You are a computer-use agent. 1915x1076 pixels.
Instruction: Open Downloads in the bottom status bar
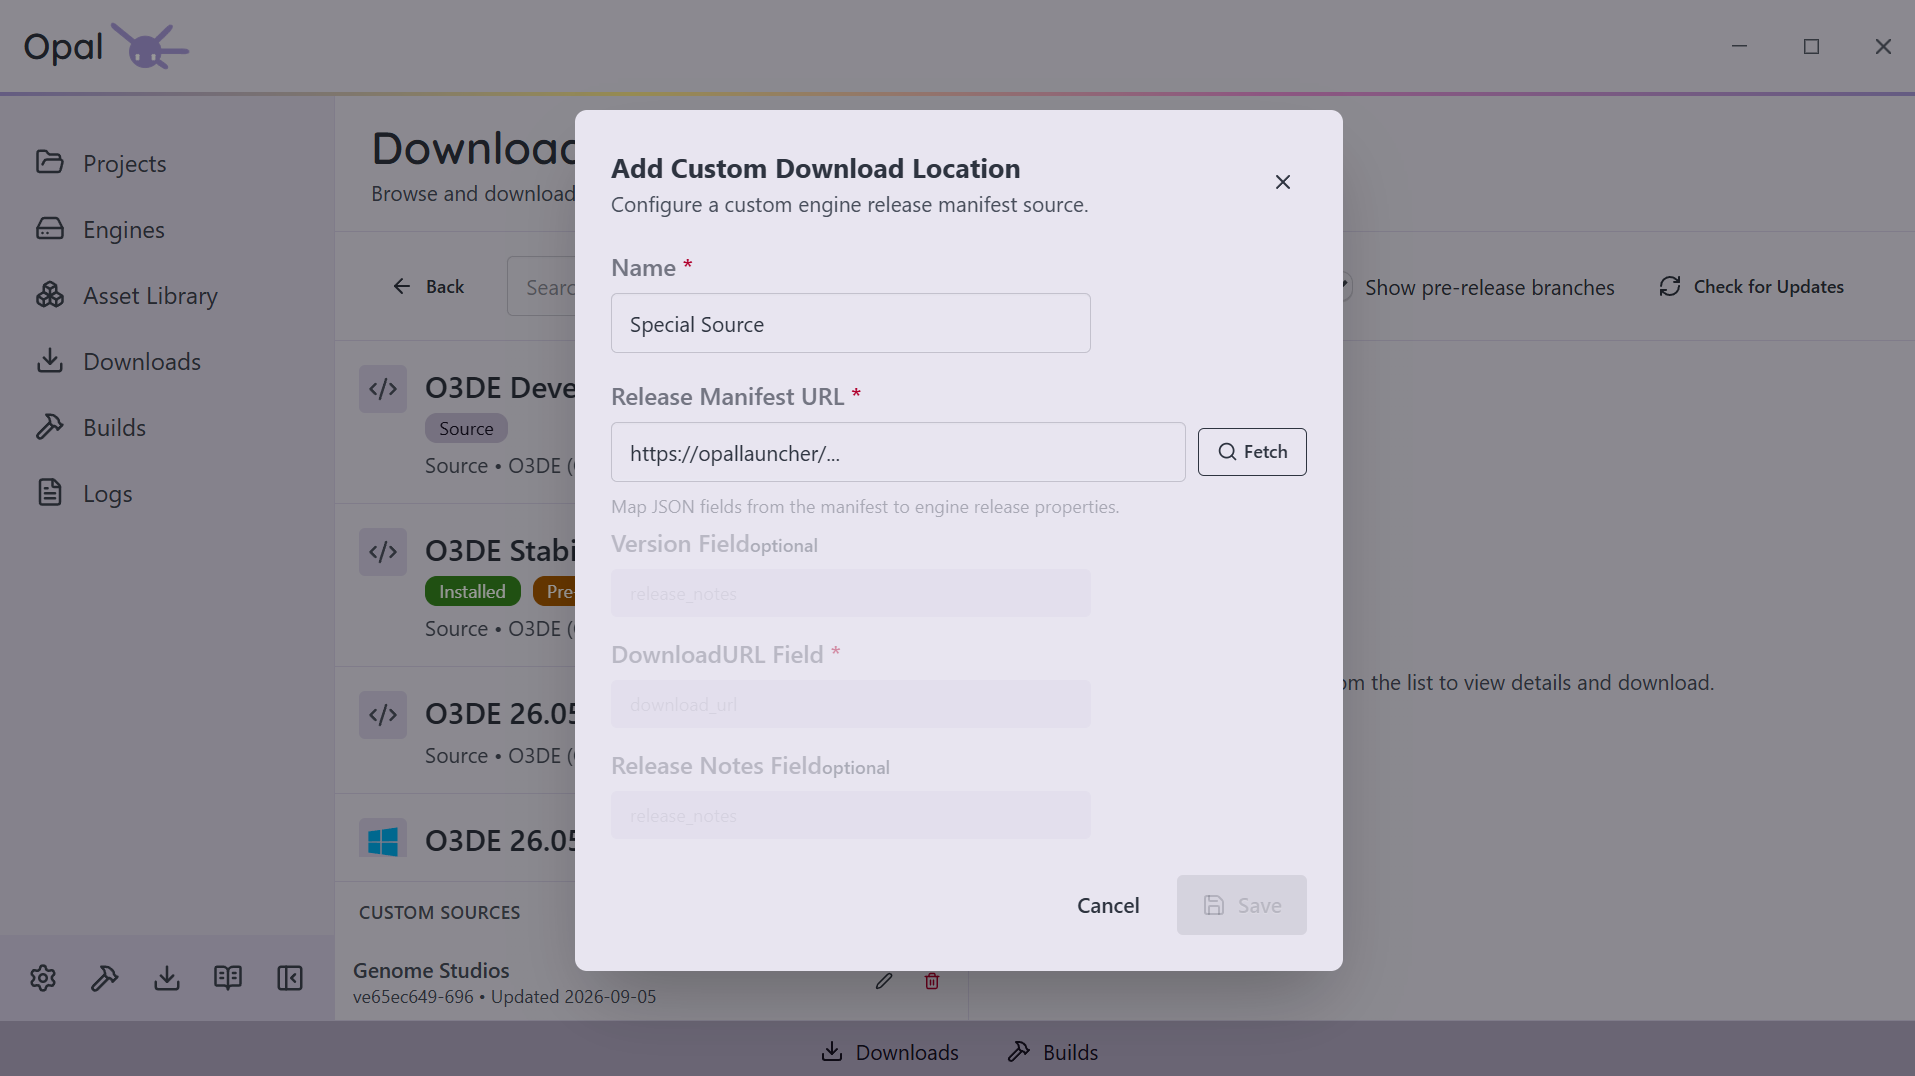(x=890, y=1052)
